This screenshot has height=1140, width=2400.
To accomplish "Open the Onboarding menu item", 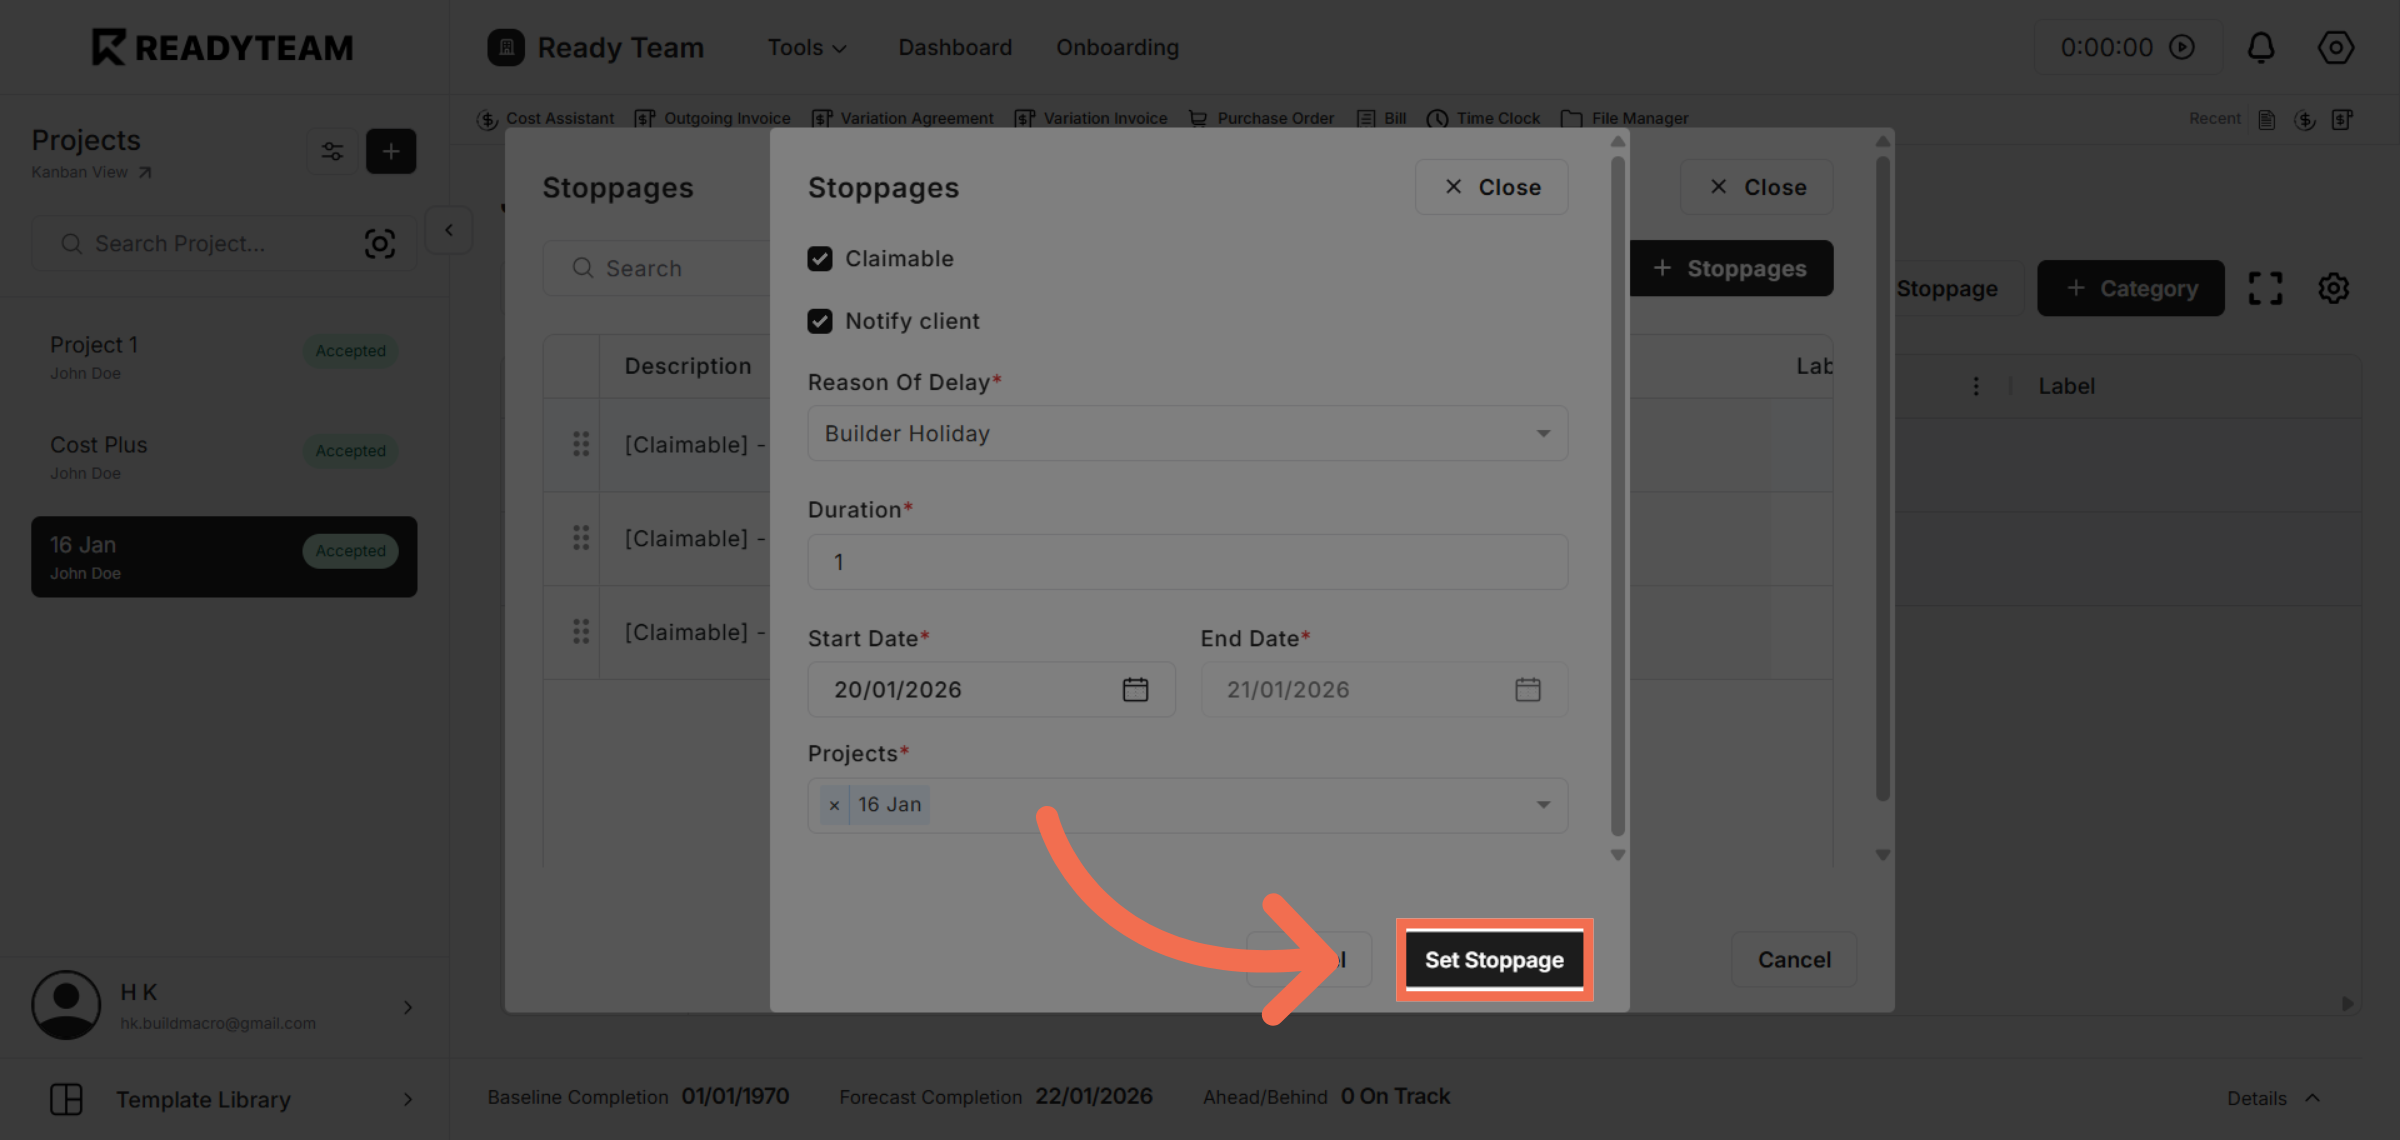I will (1117, 46).
